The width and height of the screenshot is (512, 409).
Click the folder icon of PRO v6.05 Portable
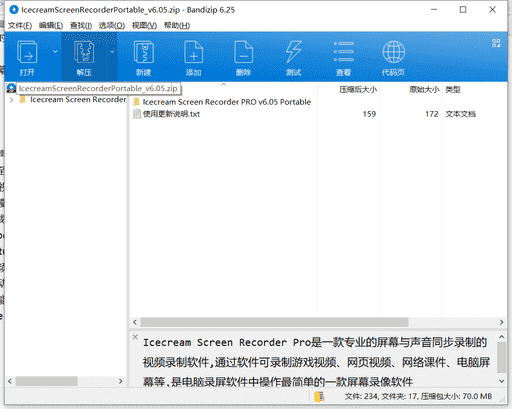click(x=136, y=102)
